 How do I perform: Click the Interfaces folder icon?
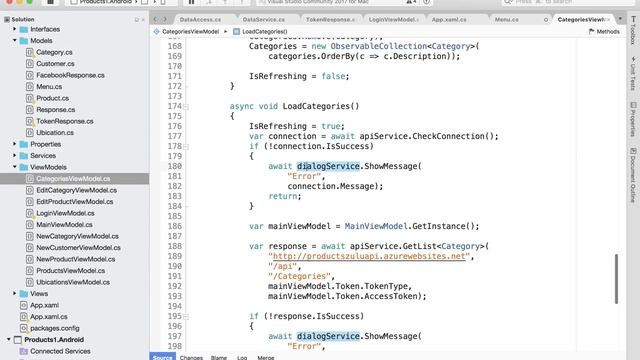pos(24,29)
